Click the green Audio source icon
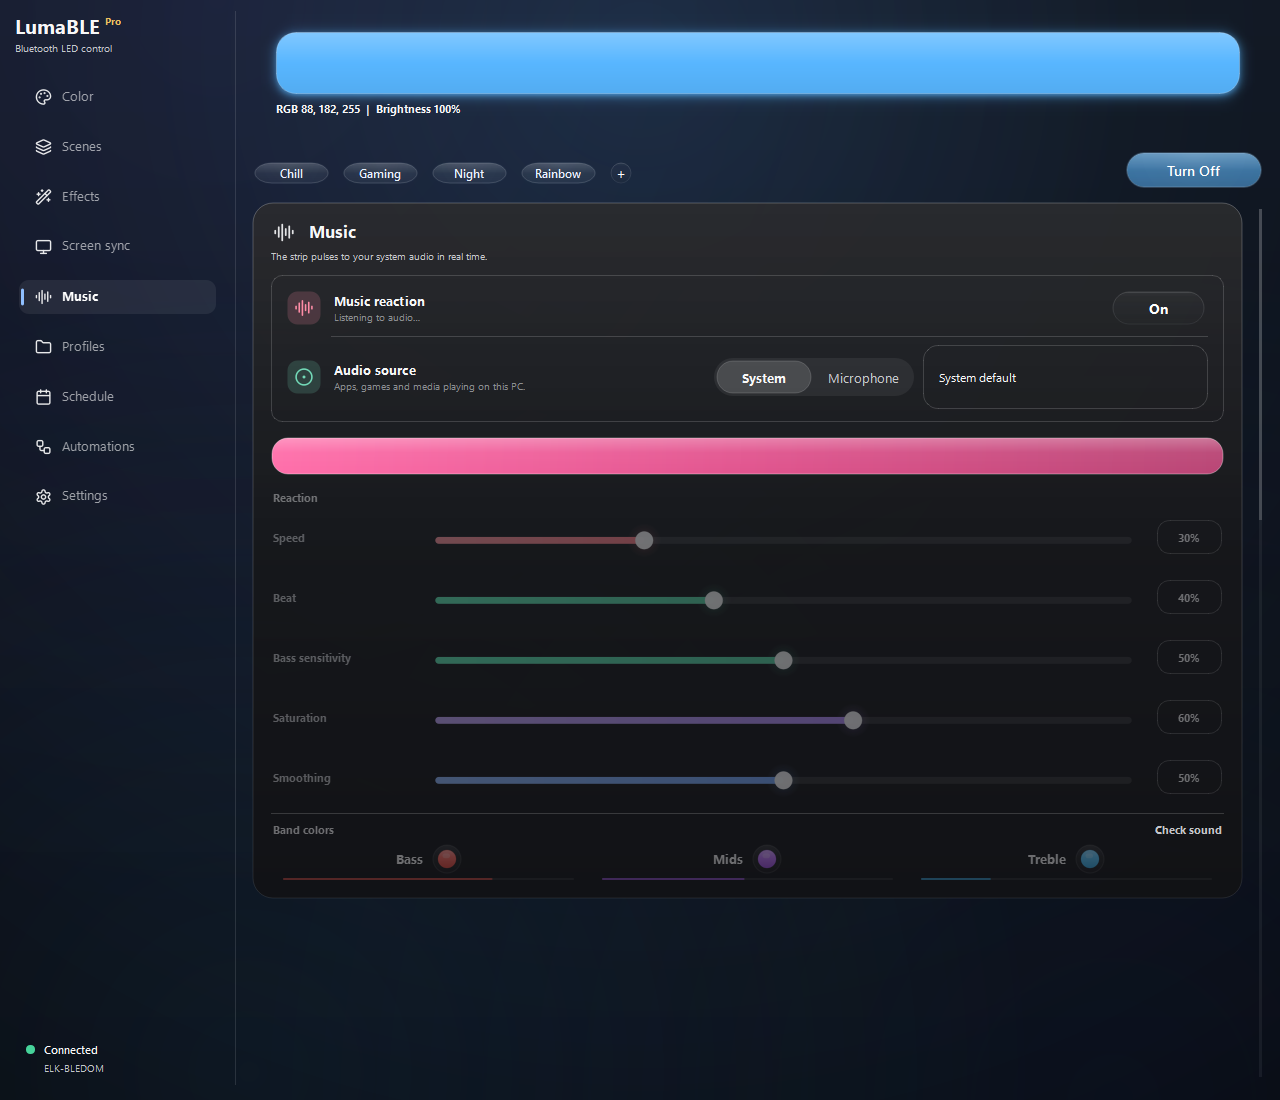The image size is (1280, 1100). pyautogui.click(x=304, y=377)
